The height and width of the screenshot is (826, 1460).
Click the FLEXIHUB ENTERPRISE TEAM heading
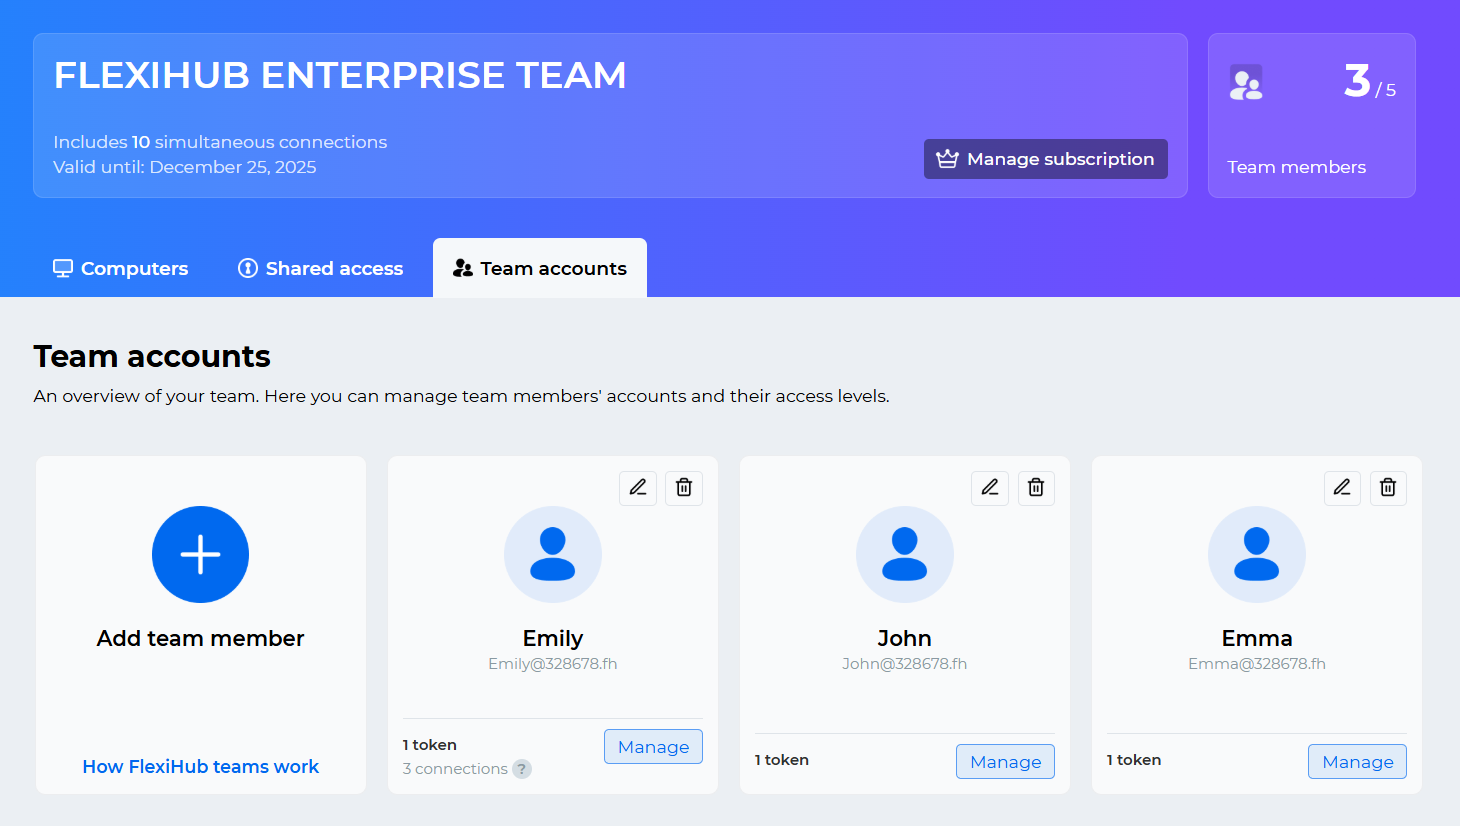340,75
